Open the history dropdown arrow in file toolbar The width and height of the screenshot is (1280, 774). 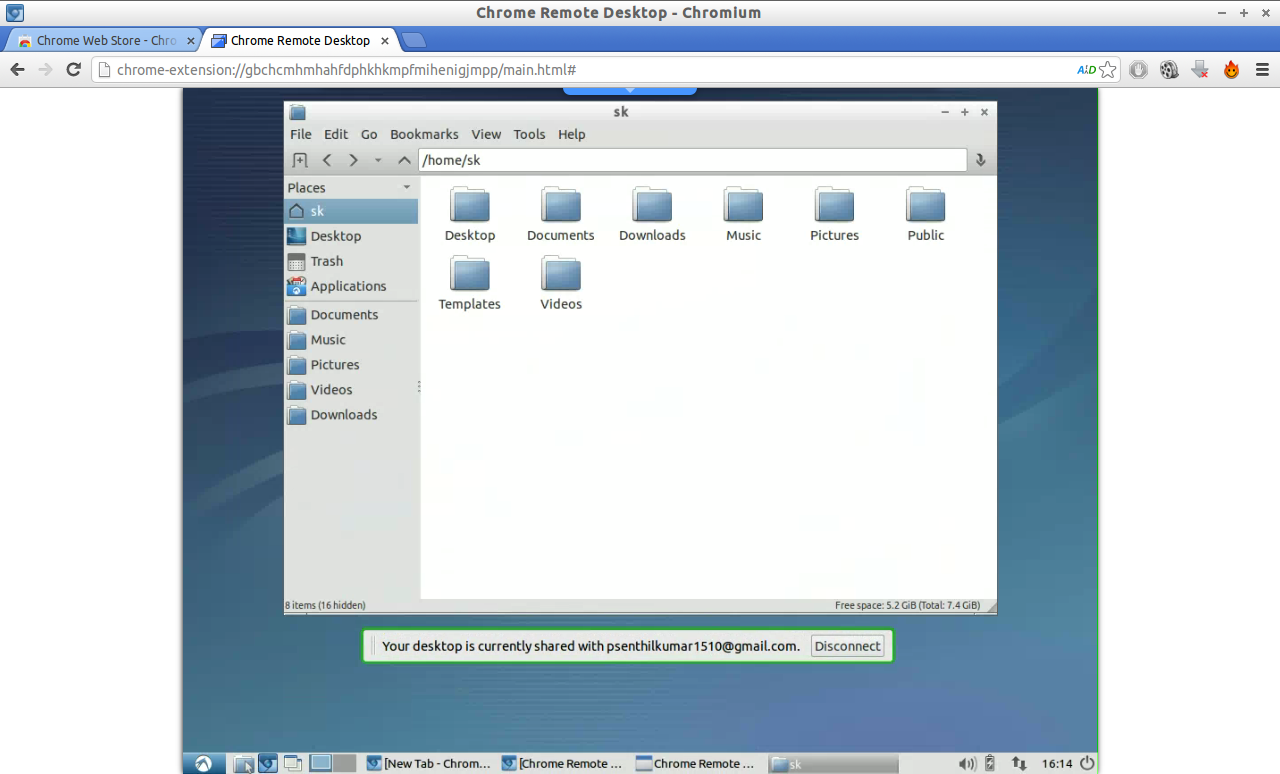378,160
